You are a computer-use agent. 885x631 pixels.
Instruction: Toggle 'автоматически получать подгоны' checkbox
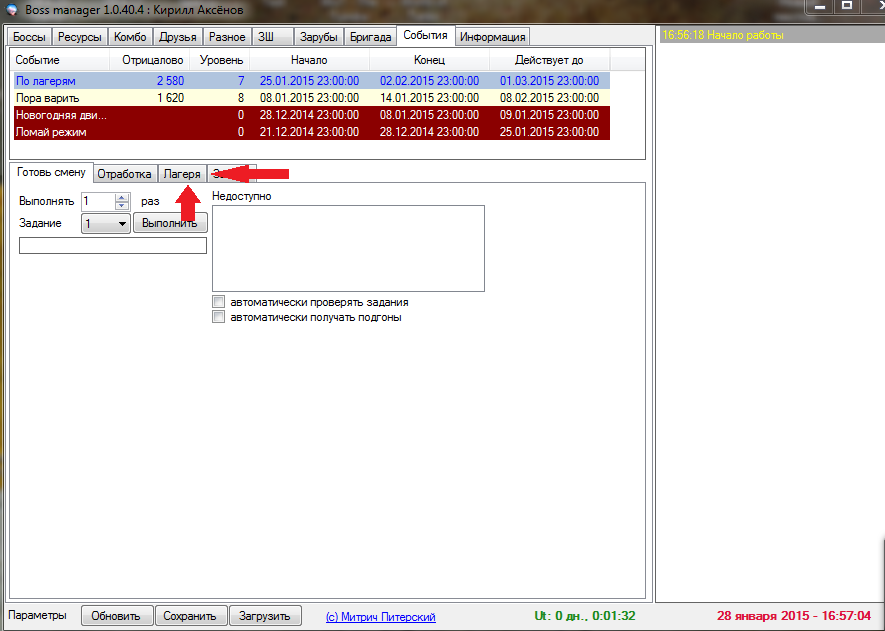tap(219, 317)
